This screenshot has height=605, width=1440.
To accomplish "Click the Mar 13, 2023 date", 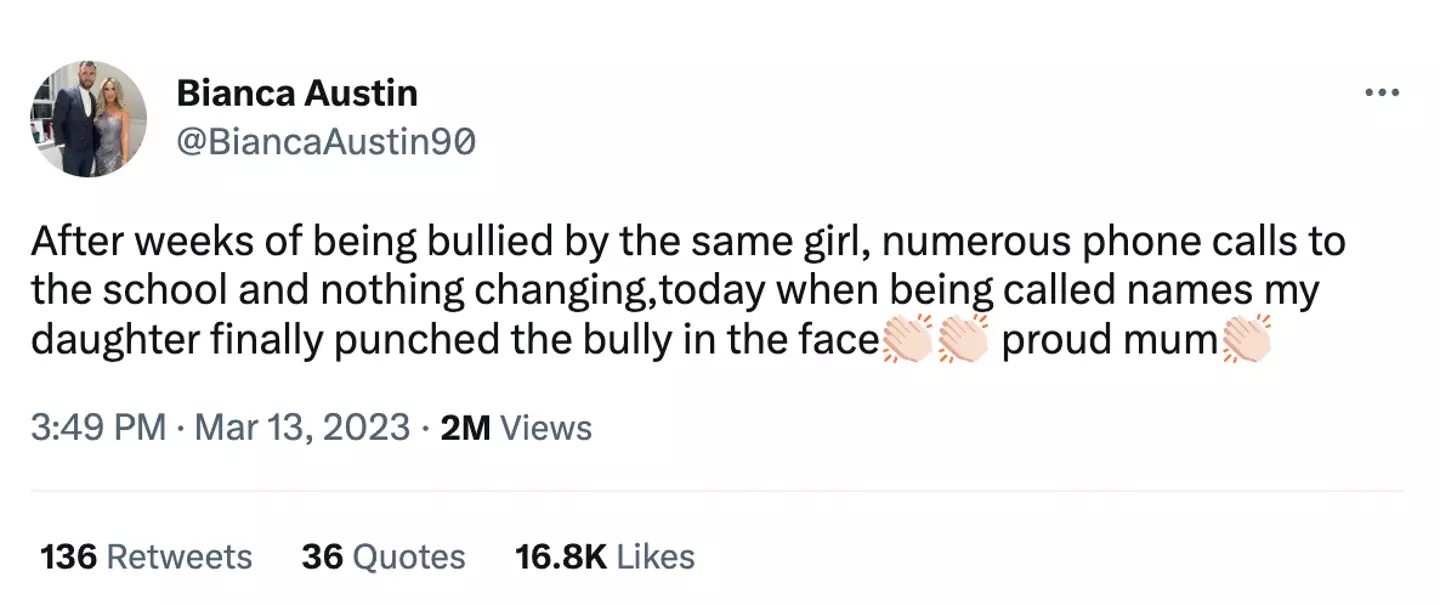I will click(x=302, y=428).
